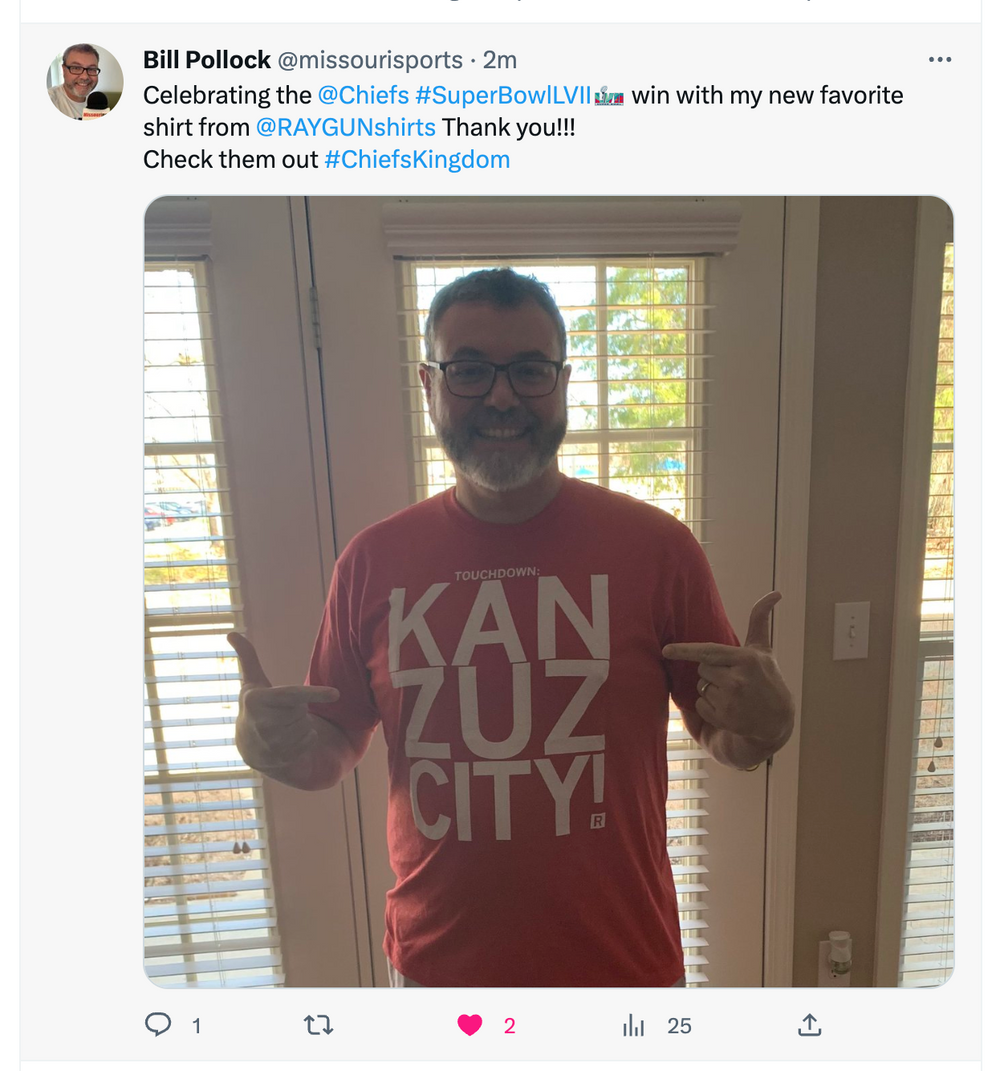Screen dimensions: 1000x1071
Task: Click the like count number 2
Action: click(510, 1026)
